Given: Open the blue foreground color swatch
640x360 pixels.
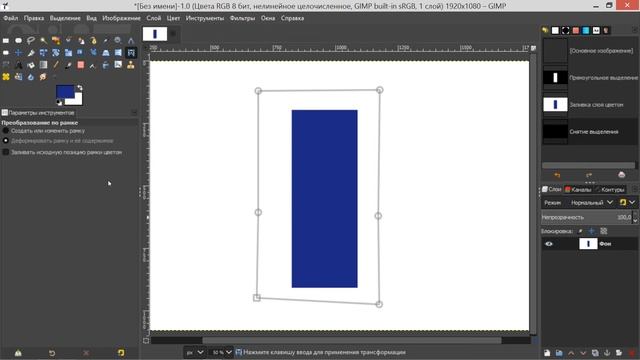Looking at the screenshot, I should (x=65, y=91).
